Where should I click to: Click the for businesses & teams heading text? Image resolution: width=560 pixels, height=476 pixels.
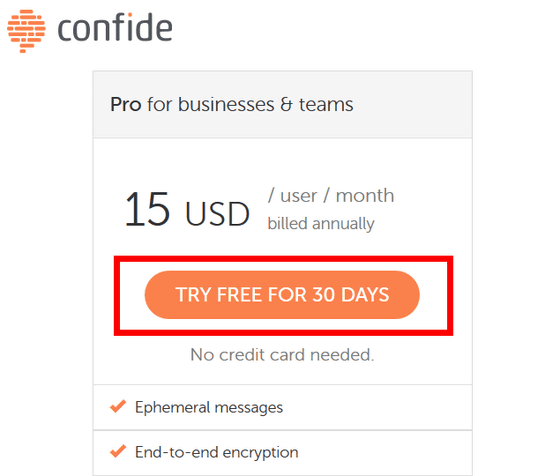250,105
